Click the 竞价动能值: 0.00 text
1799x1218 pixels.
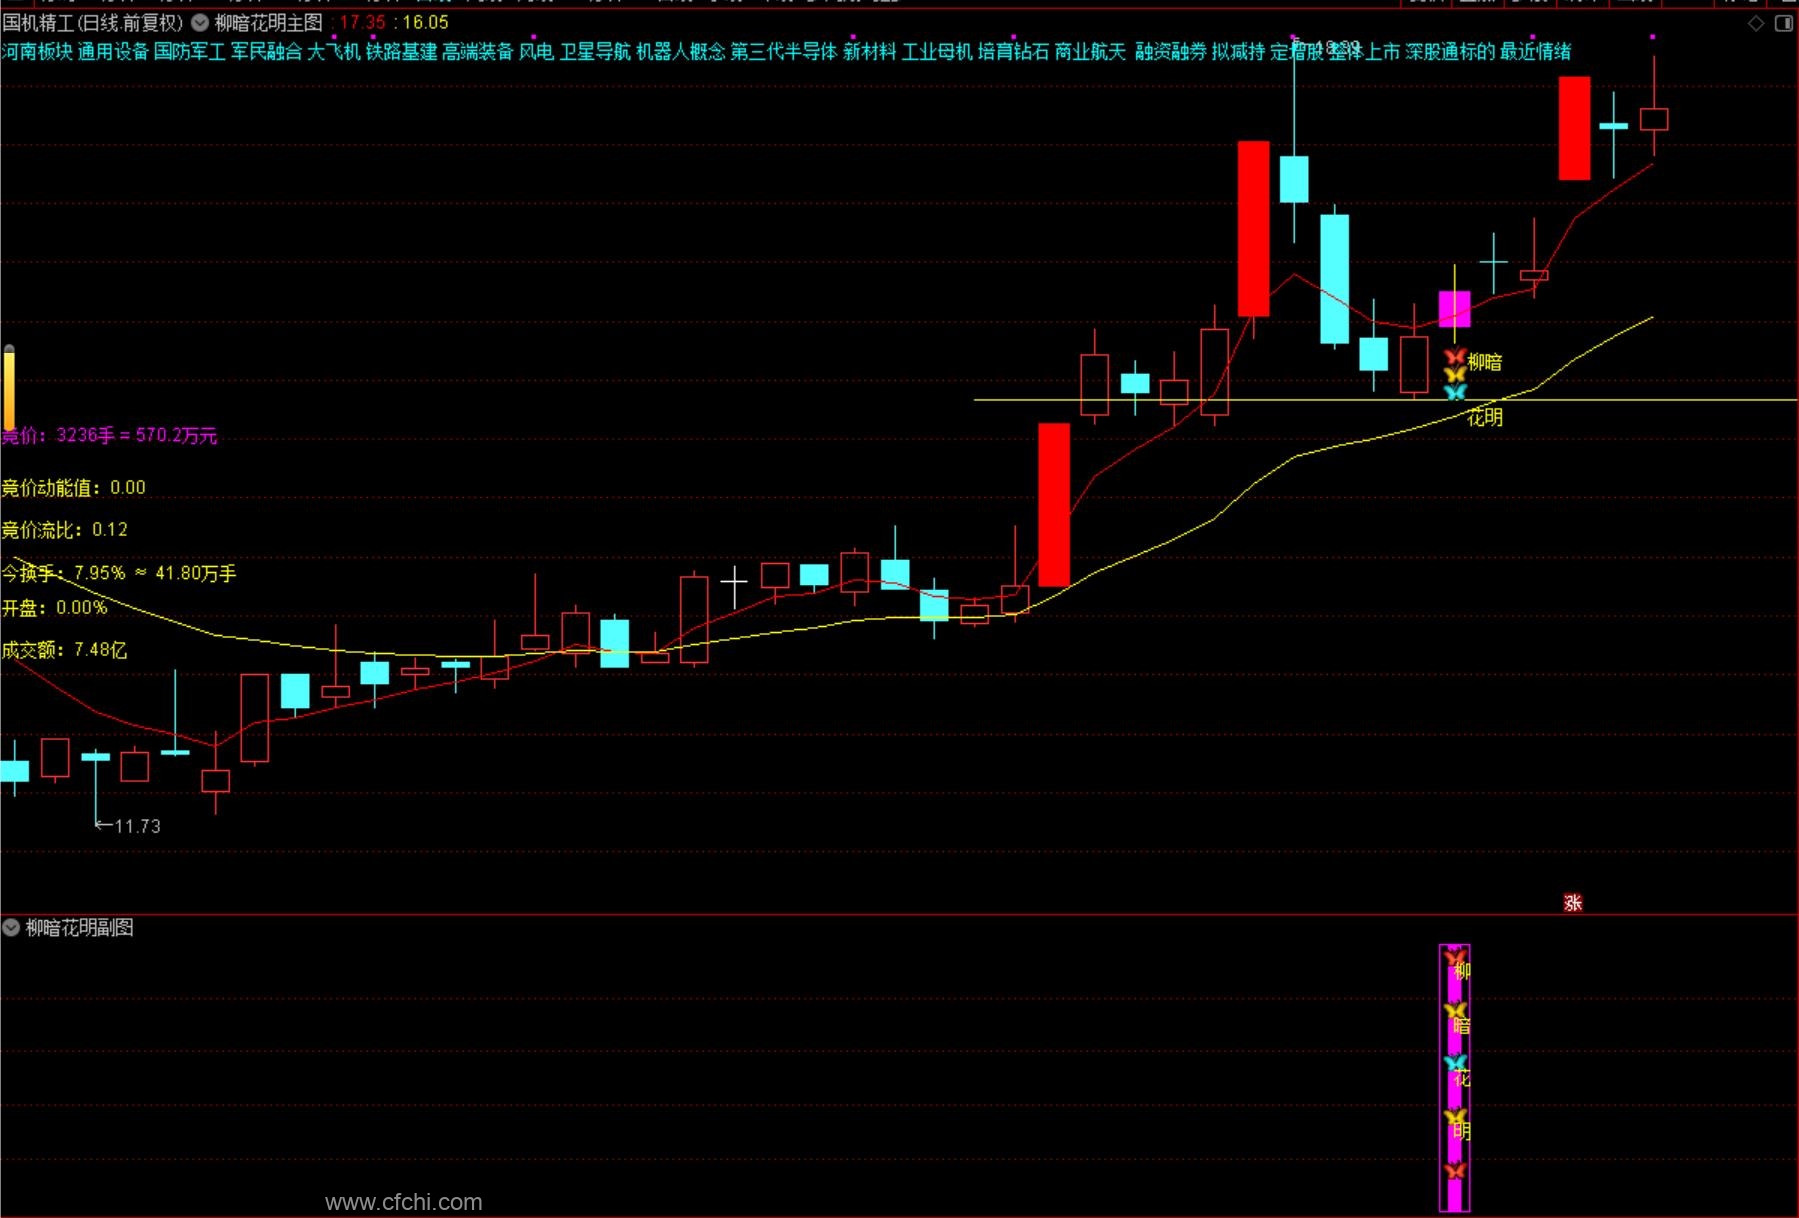click(x=74, y=488)
